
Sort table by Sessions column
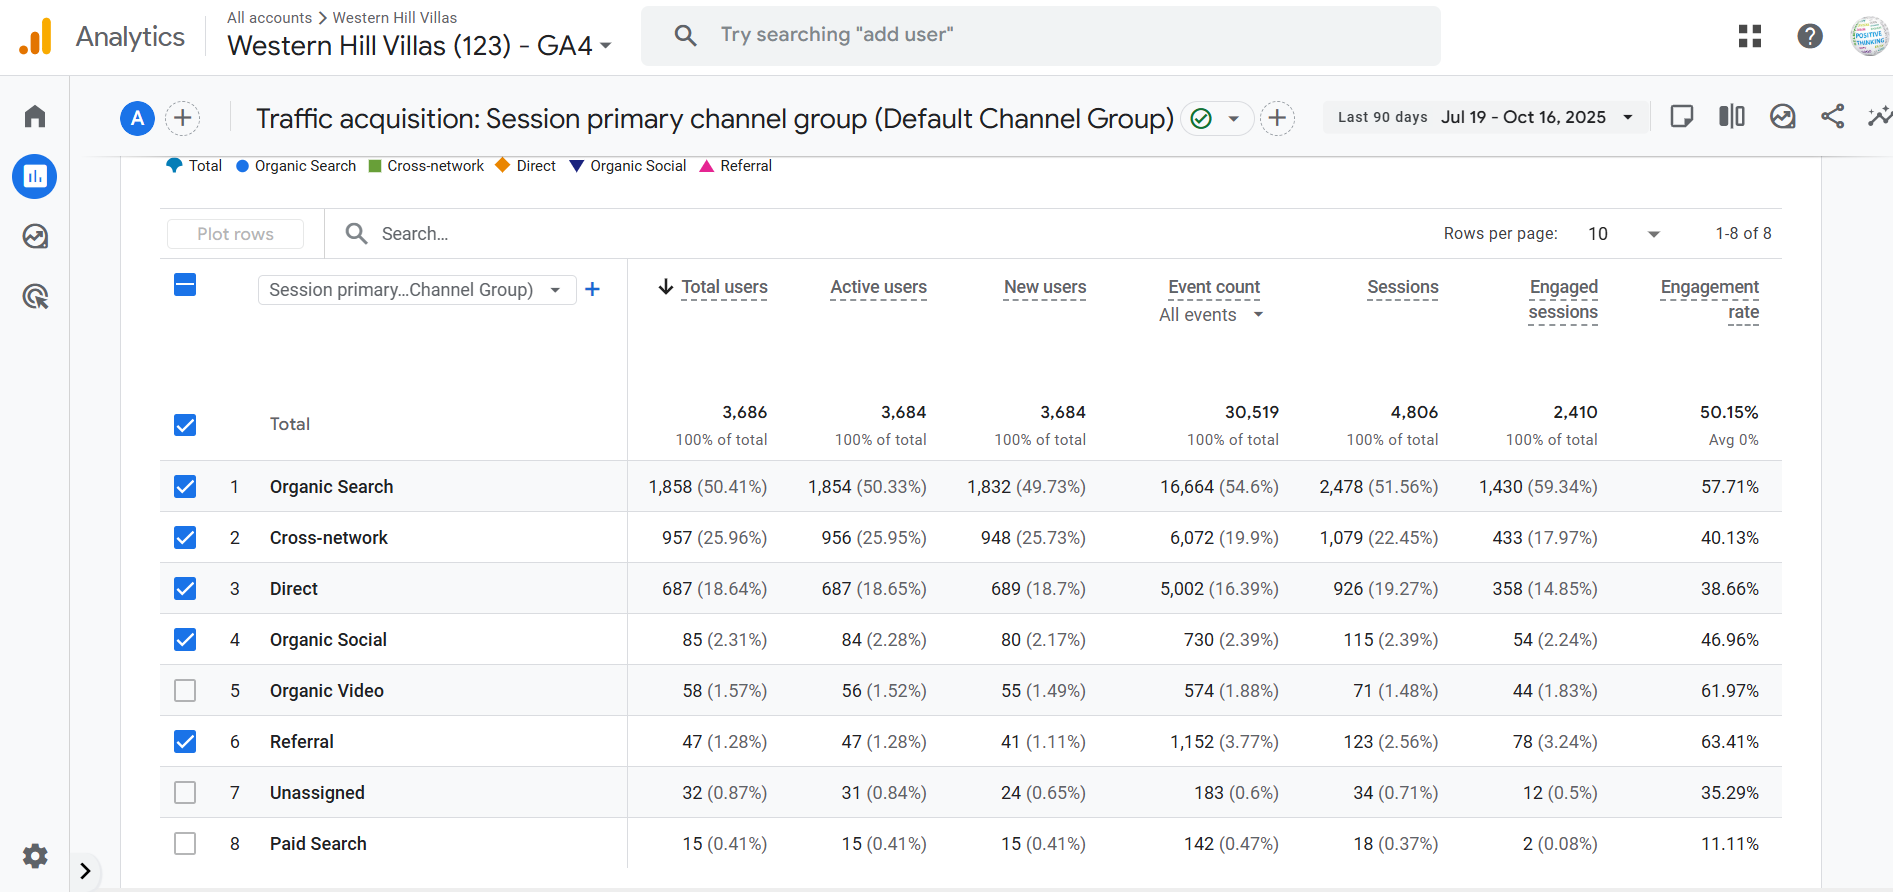(x=1402, y=288)
